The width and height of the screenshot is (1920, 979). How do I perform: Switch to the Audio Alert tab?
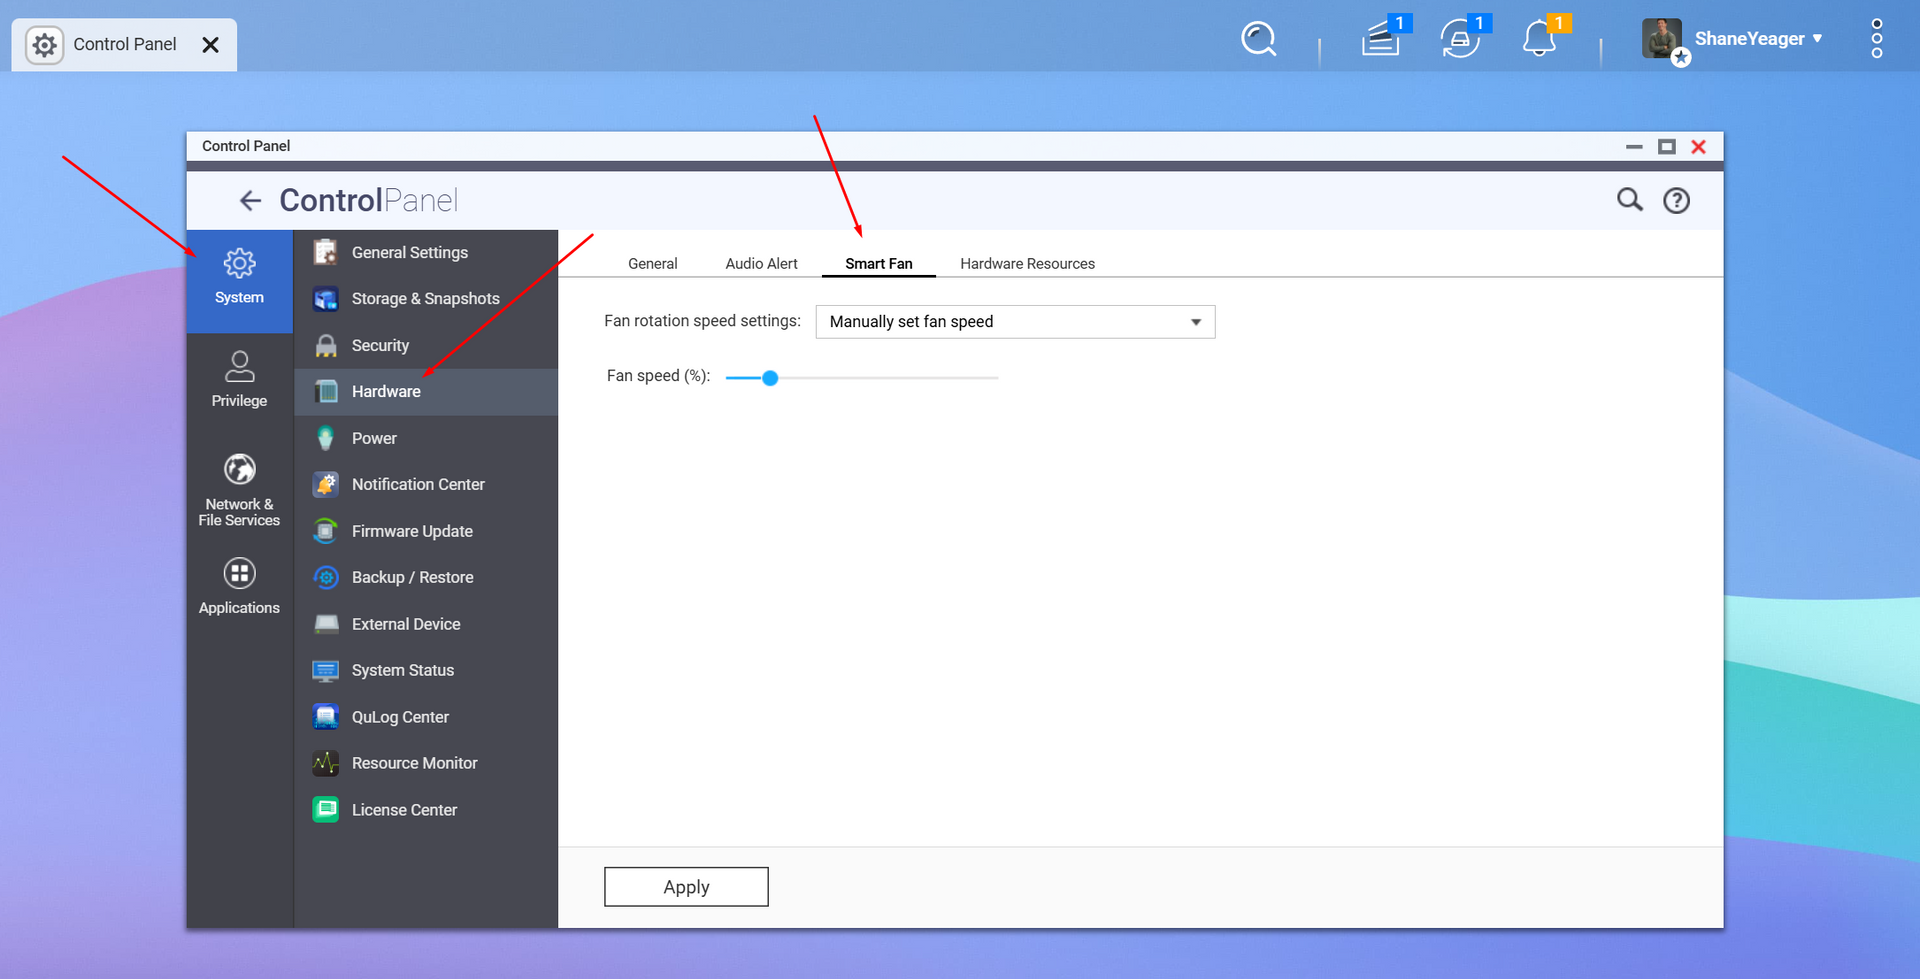(761, 264)
